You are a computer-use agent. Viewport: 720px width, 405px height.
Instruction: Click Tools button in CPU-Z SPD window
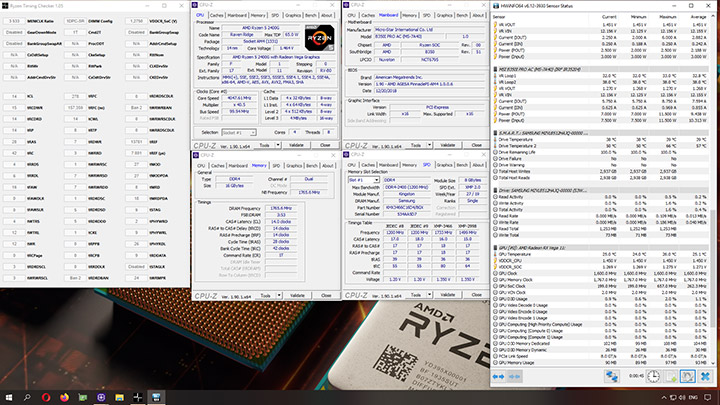coord(416,294)
